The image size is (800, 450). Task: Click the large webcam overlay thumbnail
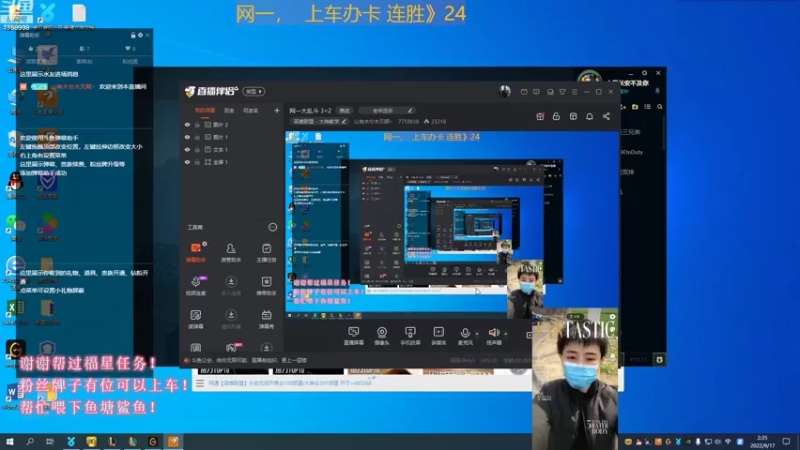575,379
